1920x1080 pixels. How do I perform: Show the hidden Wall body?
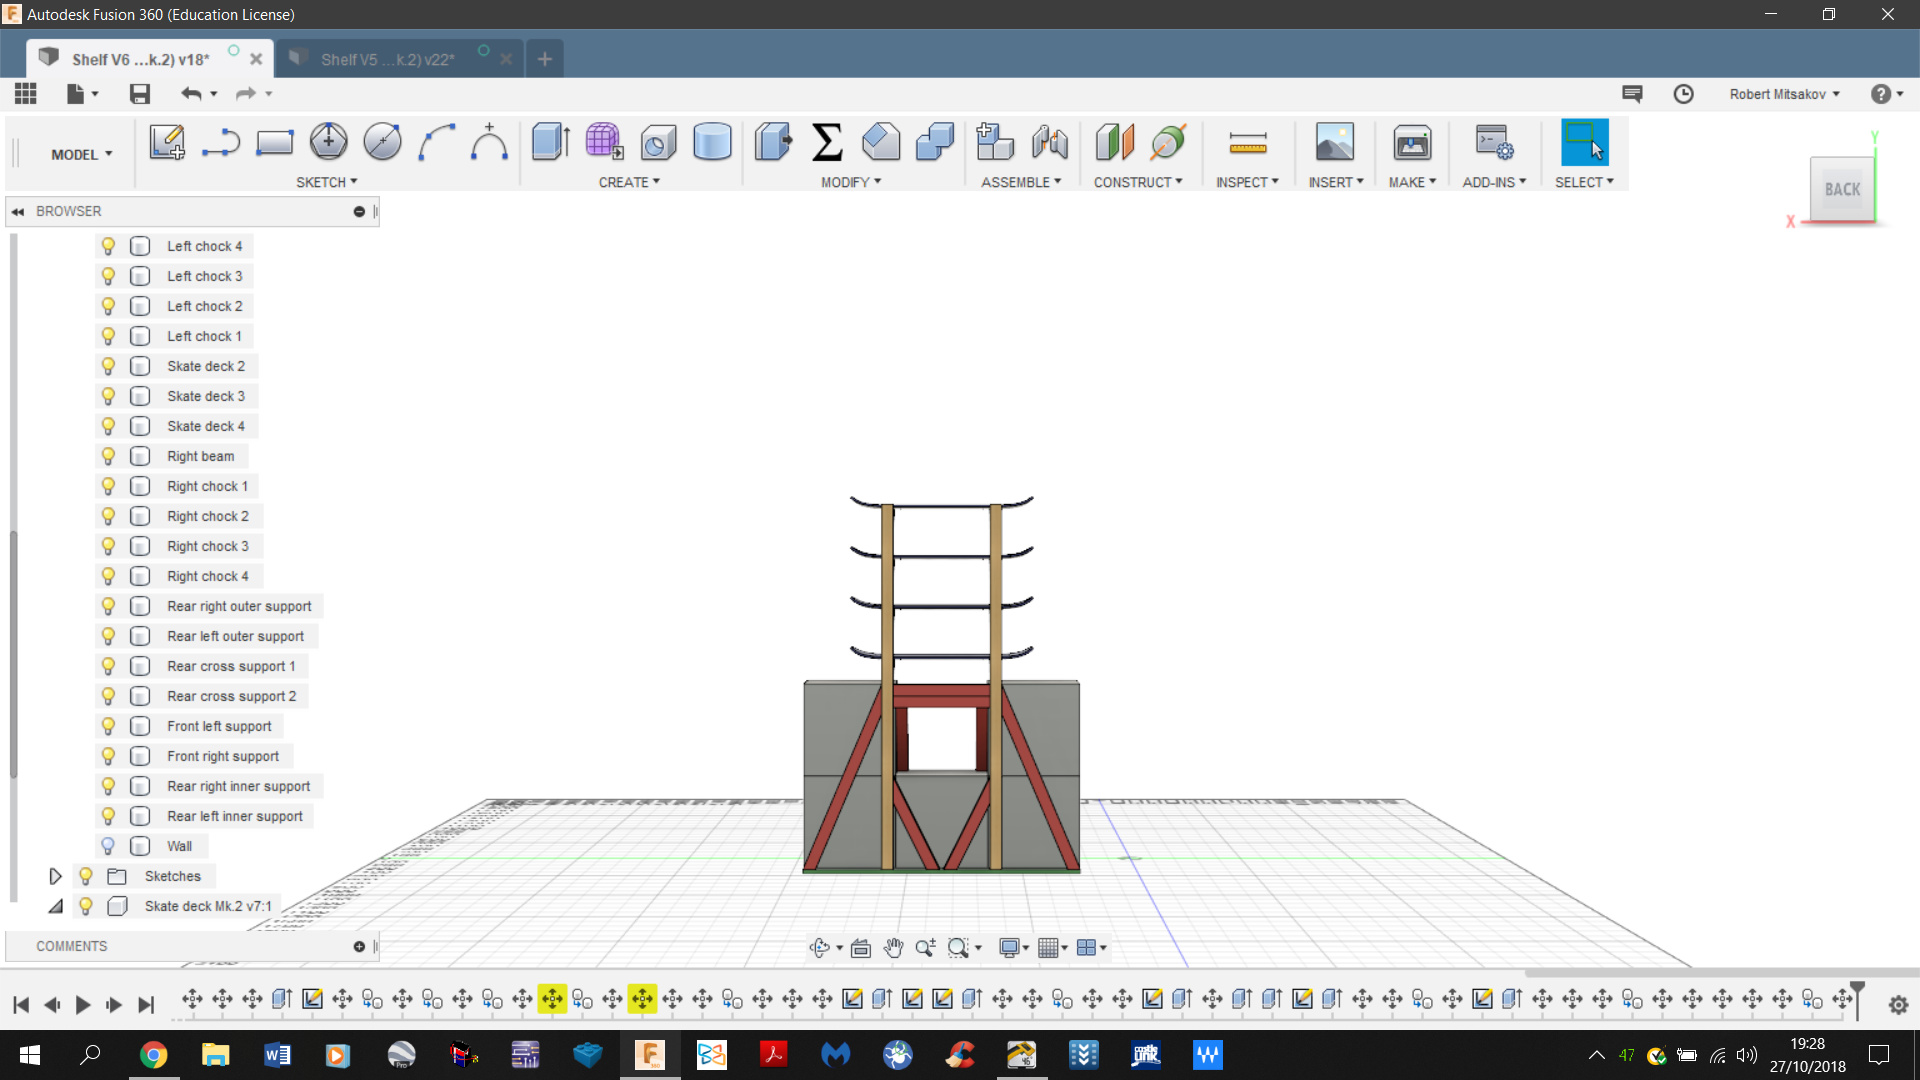(x=108, y=846)
